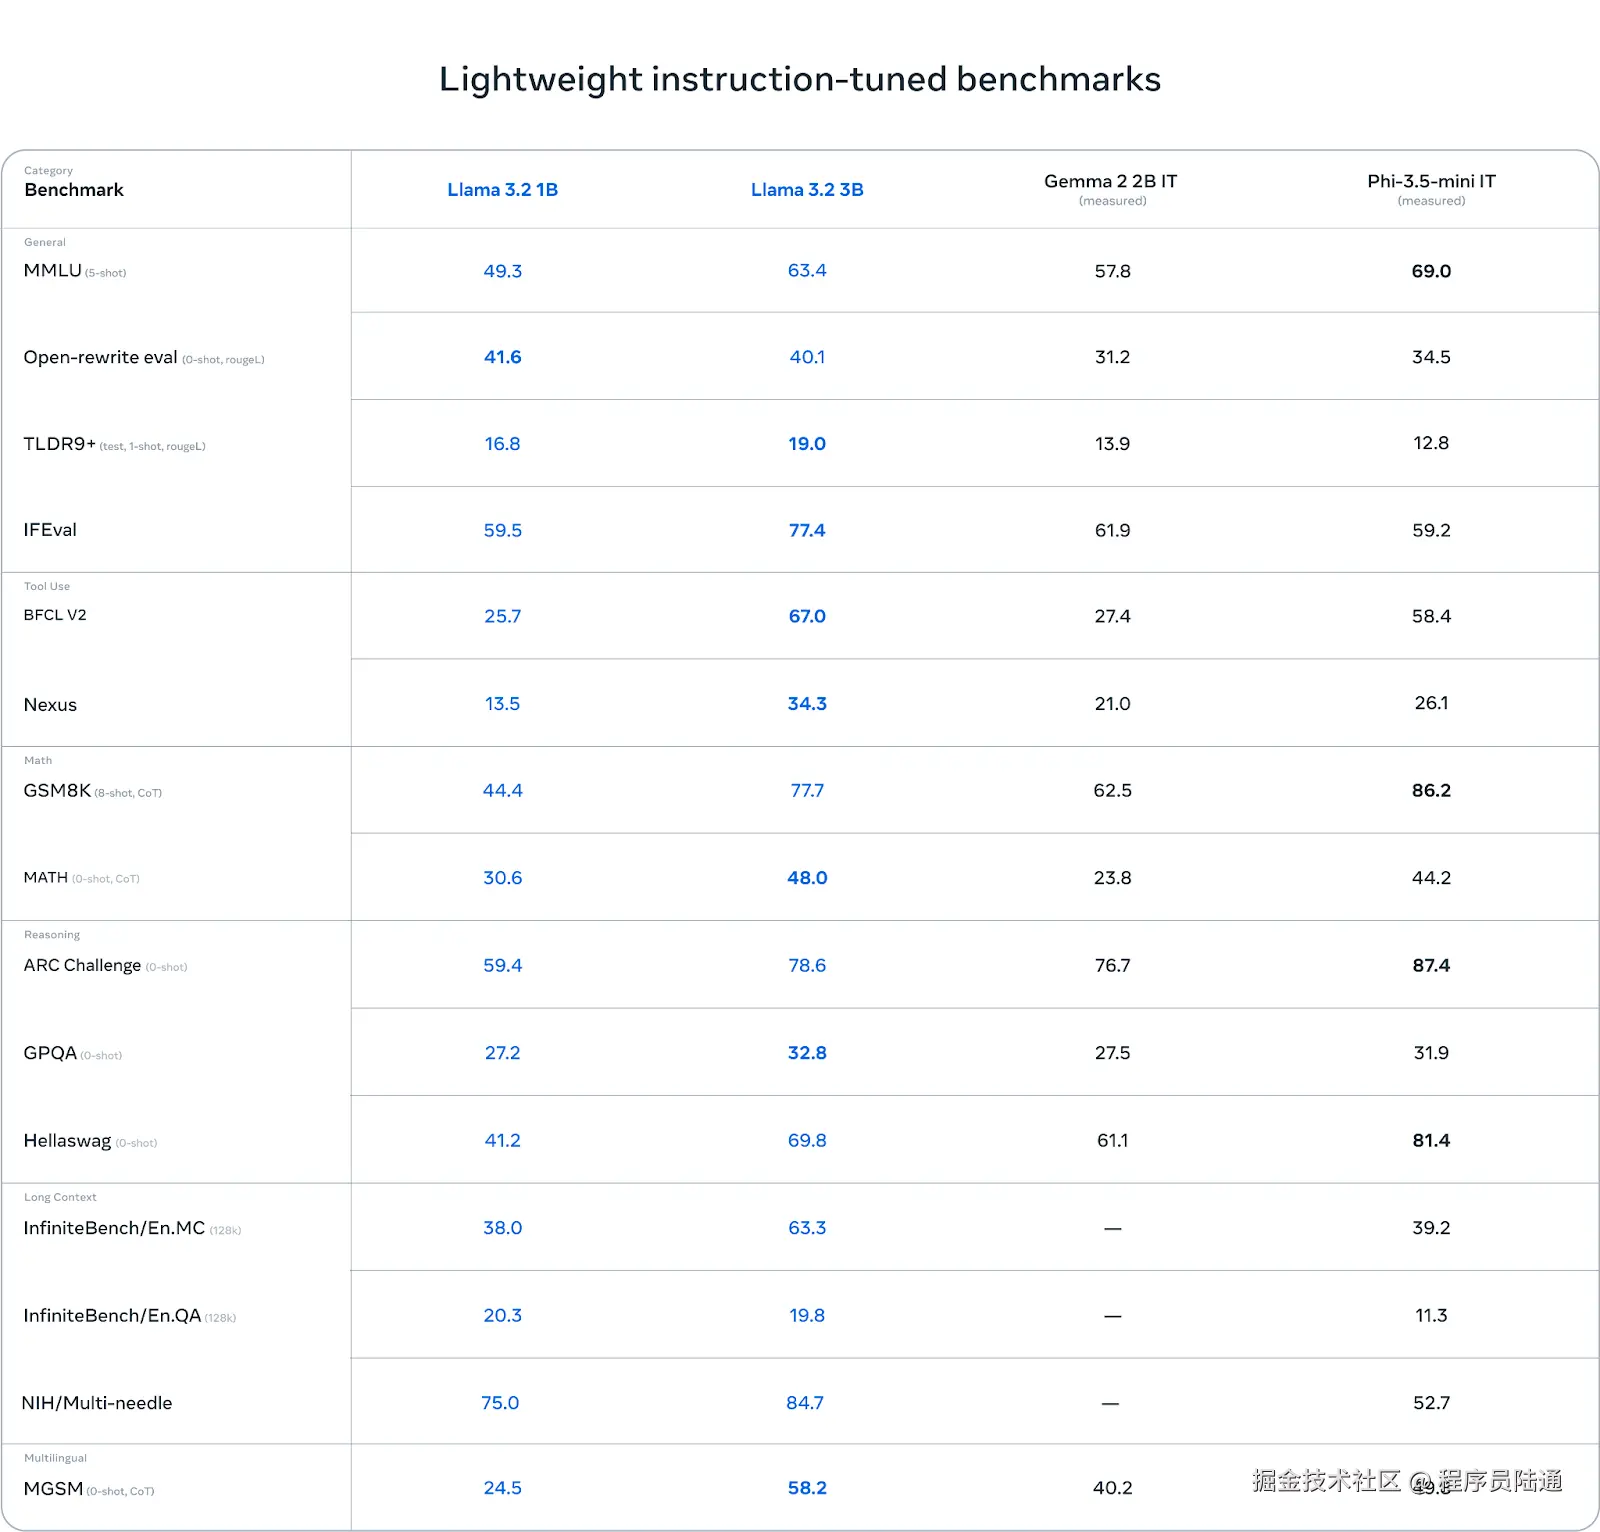This screenshot has width=1600, height=1532.
Task: Click the Open-rewrite eval score 41.6
Action: (x=502, y=357)
